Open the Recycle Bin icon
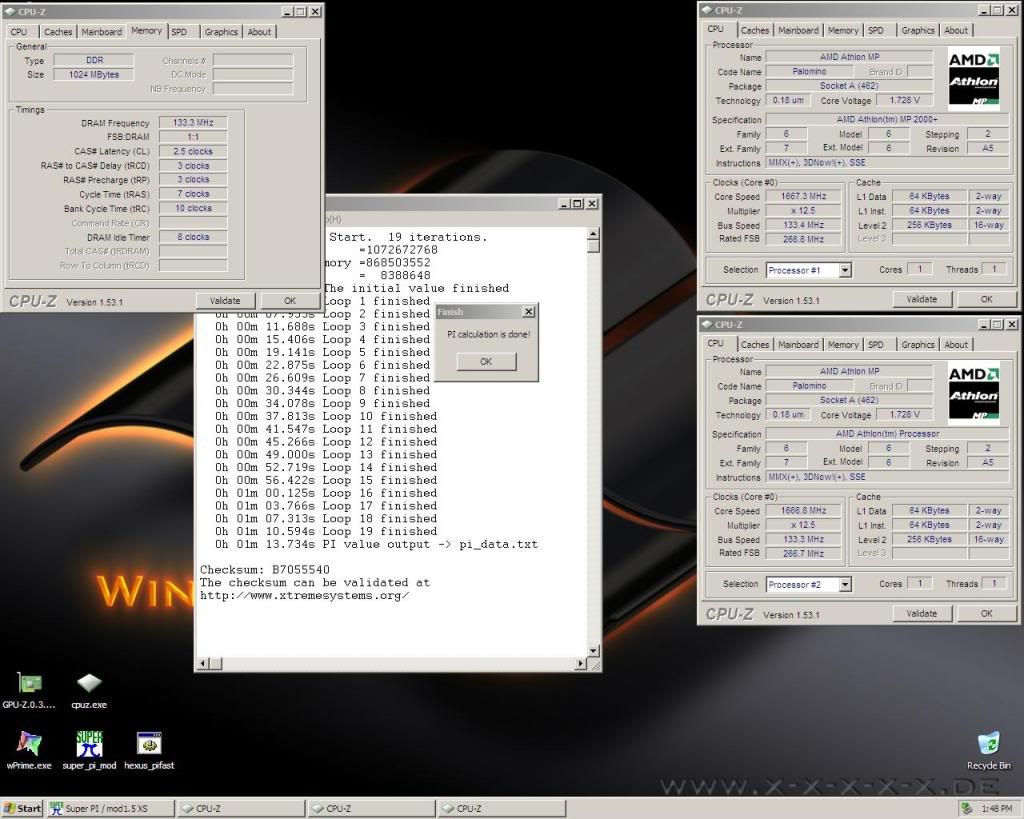 pyautogui.click(x=988, y=750)
